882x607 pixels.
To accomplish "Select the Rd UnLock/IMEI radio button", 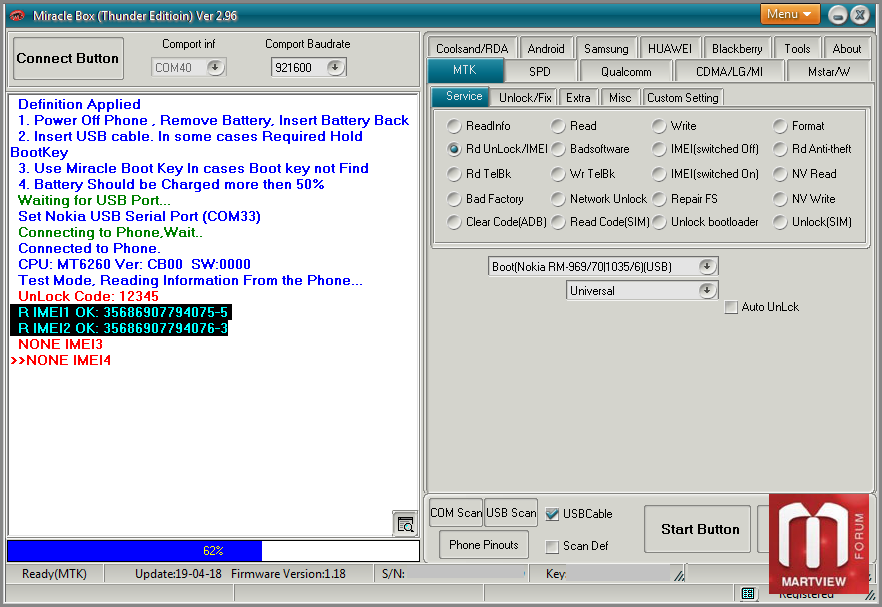I will 454,149.
